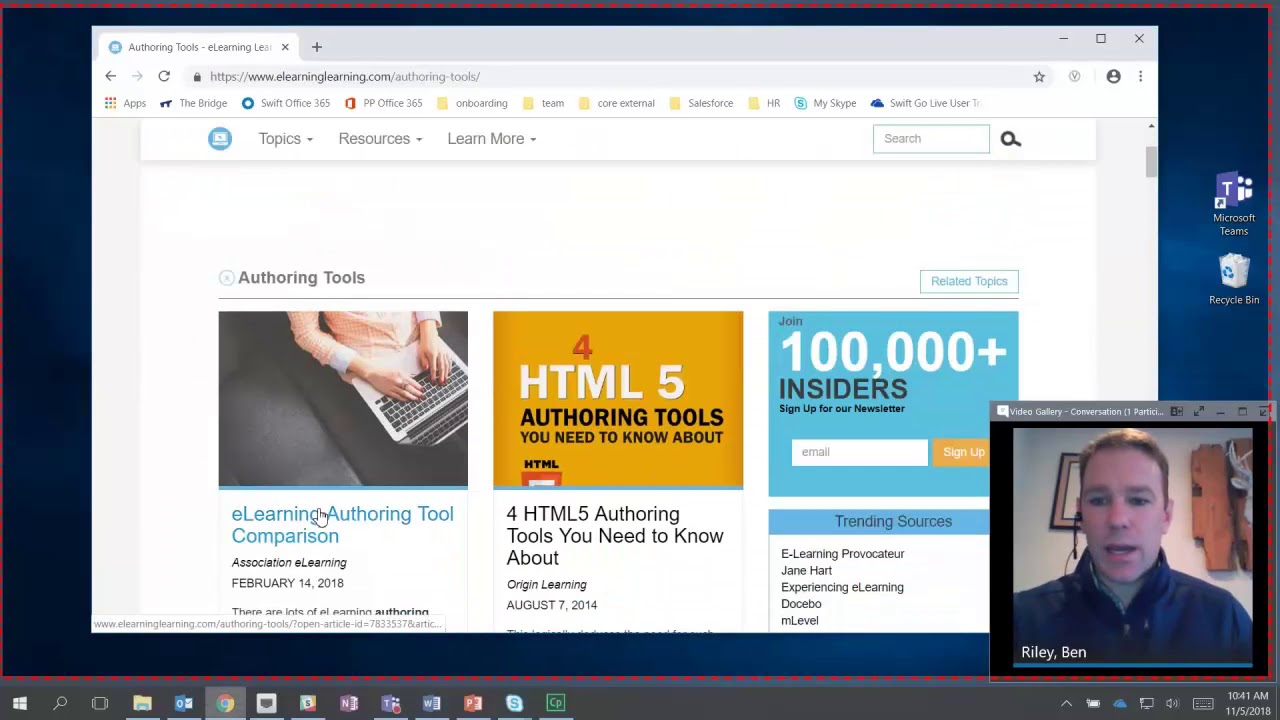Open the core external bookmarks folder
Viewport: 1280px width, 720px height.
point(616,103)
